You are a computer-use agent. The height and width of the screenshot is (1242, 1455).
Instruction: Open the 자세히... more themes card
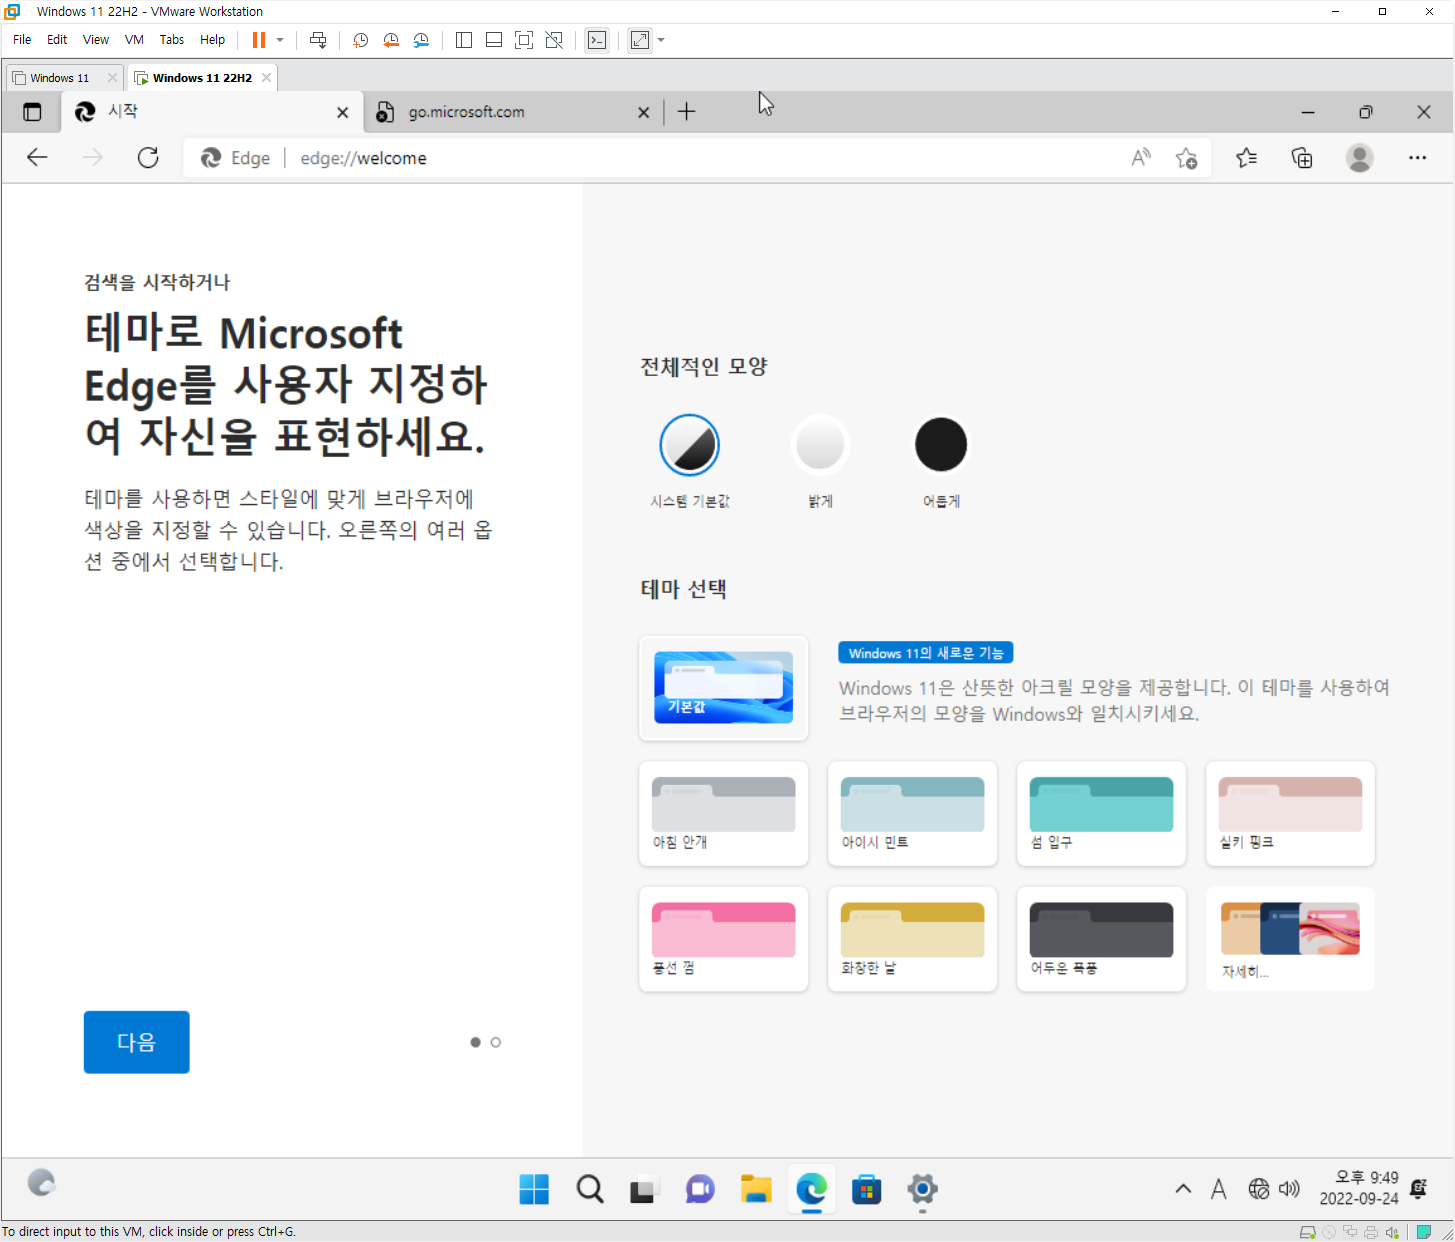click(x=1290, y=939)
